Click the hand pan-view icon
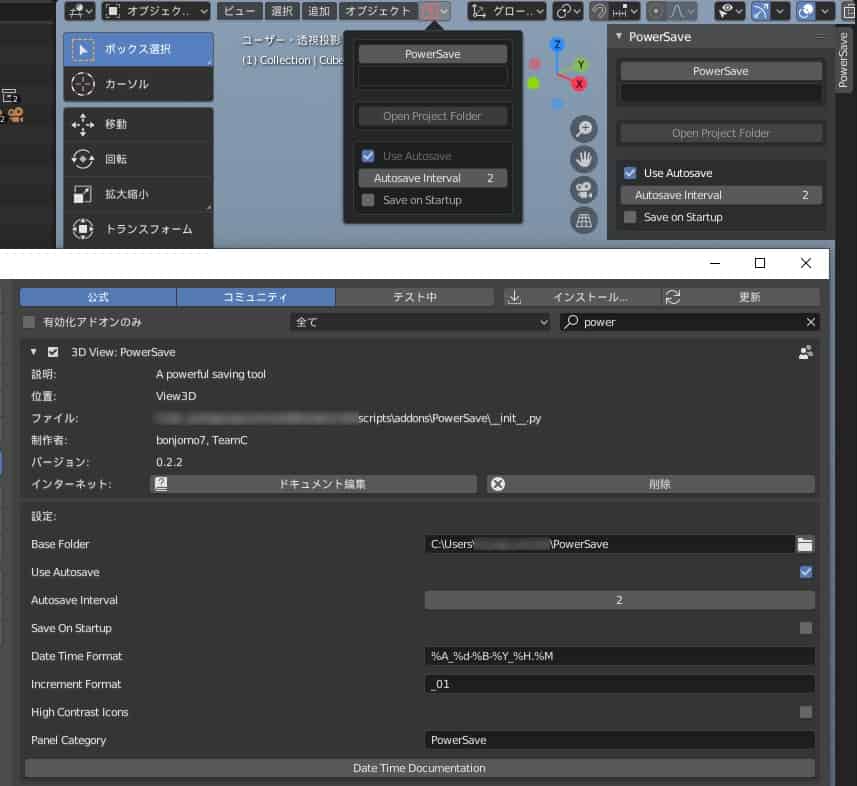 point(584,160)
